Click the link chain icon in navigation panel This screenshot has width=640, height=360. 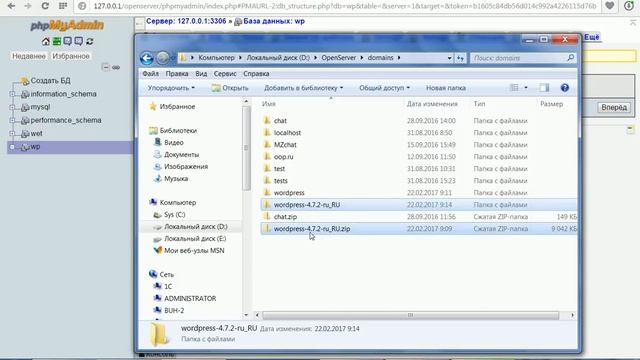pyautogui.click(x=116, y=67)
